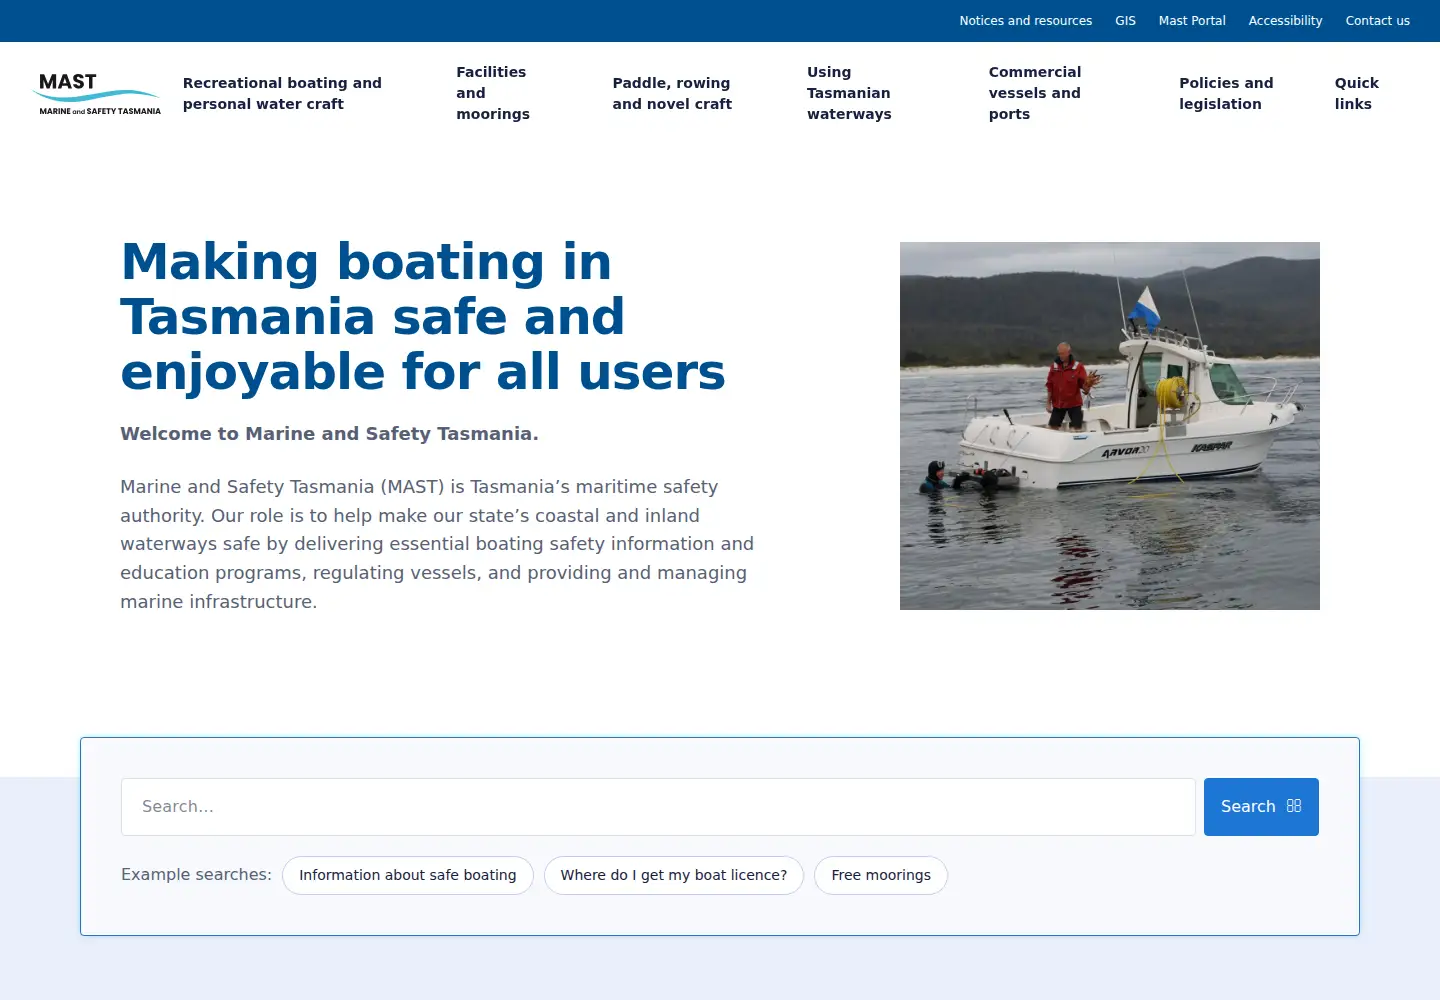Viewport: 1440px width, 1000px height.
Task: Open Commercial vessels and ports menu
Action: tap(1035, 93)
